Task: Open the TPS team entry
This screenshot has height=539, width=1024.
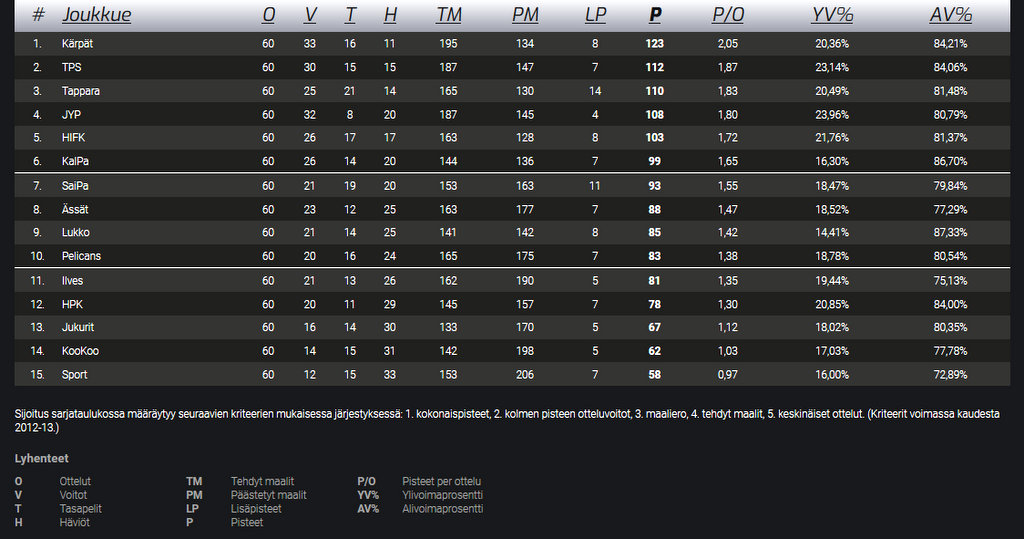Action: click(x=72, y=67)
